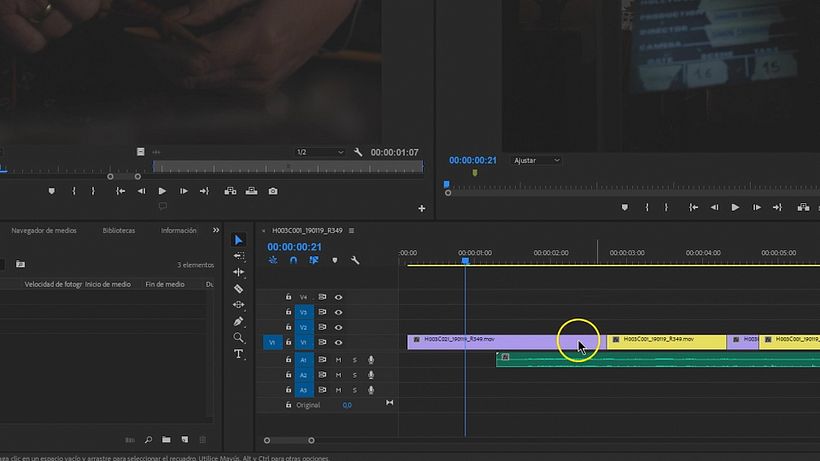The image size is (820, 461).
Task: Select the Type text tool
Action: tap(238, 354)
